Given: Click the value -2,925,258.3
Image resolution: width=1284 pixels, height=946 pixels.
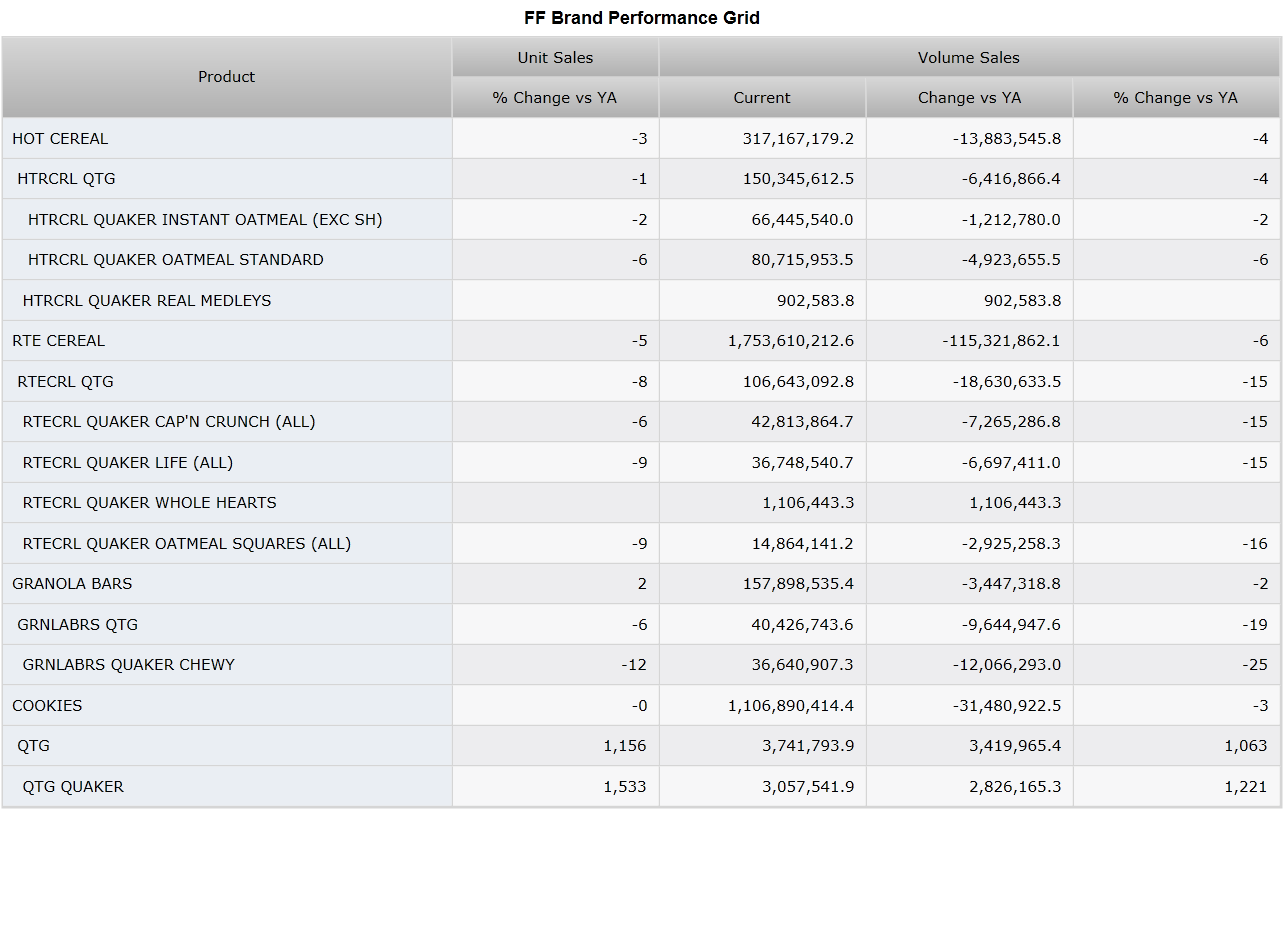Looking at the screenshot, I should click(1011, 544).
